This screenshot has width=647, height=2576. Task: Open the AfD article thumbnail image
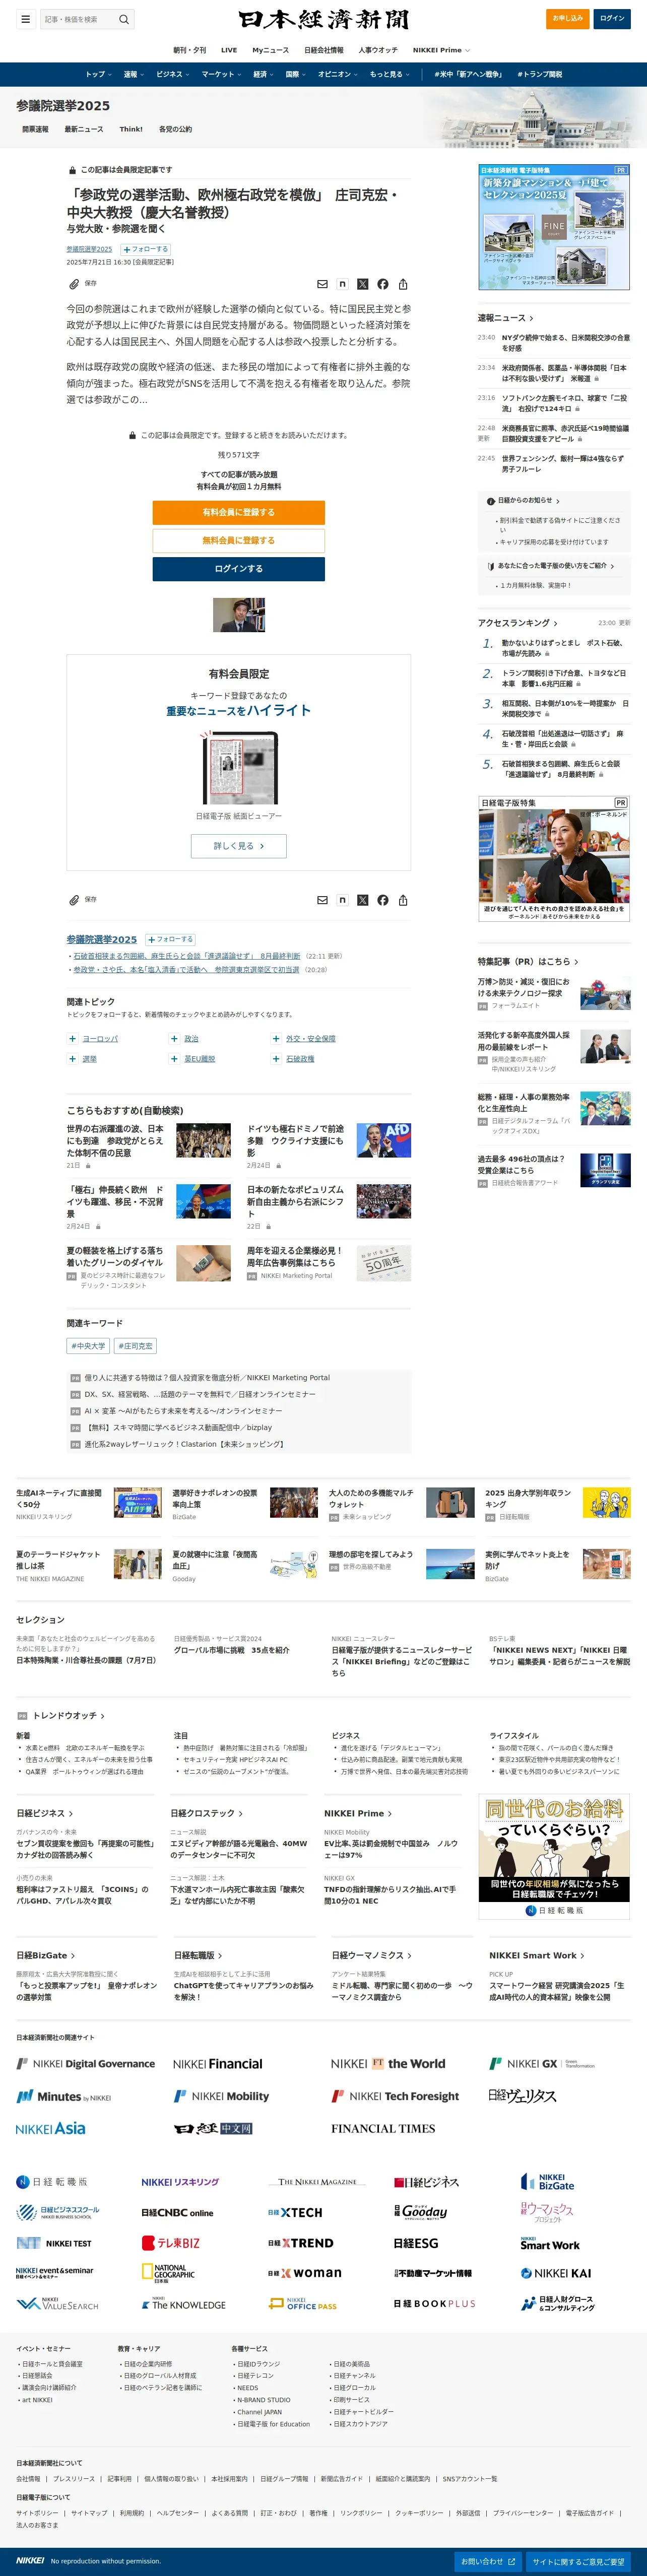pos(384,1140)
